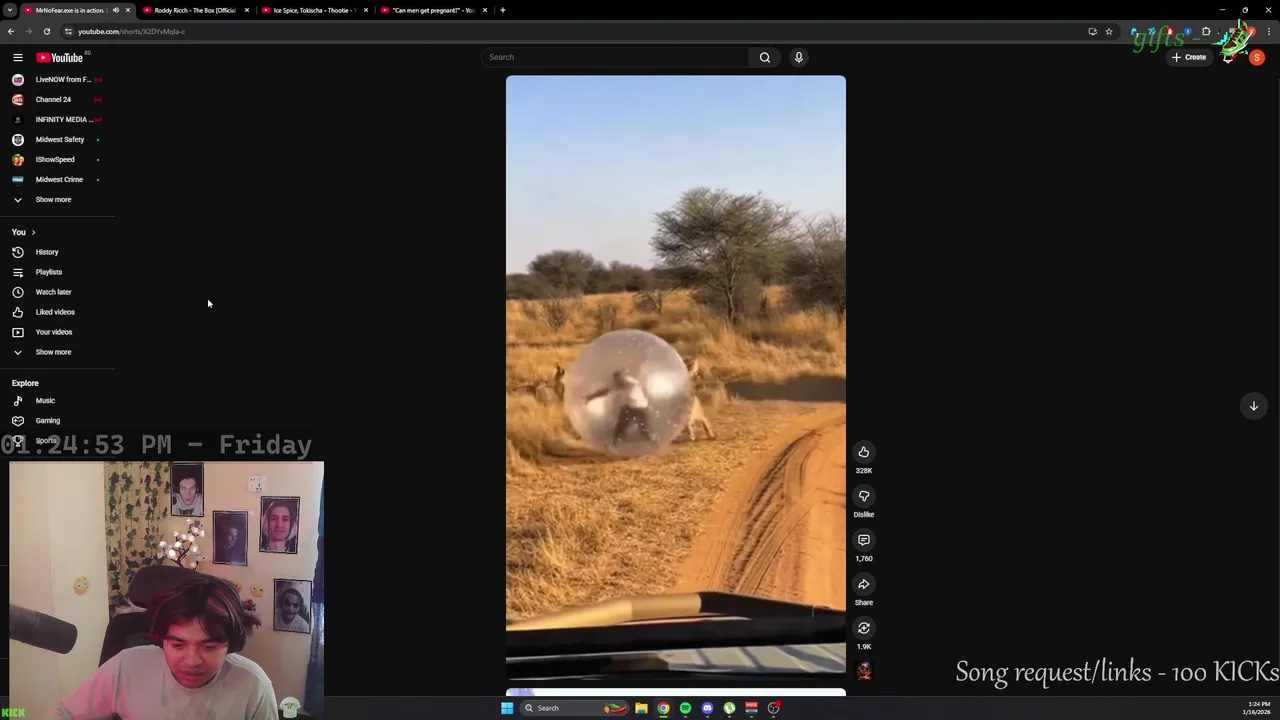Open Discord from the taskbar

707,708
